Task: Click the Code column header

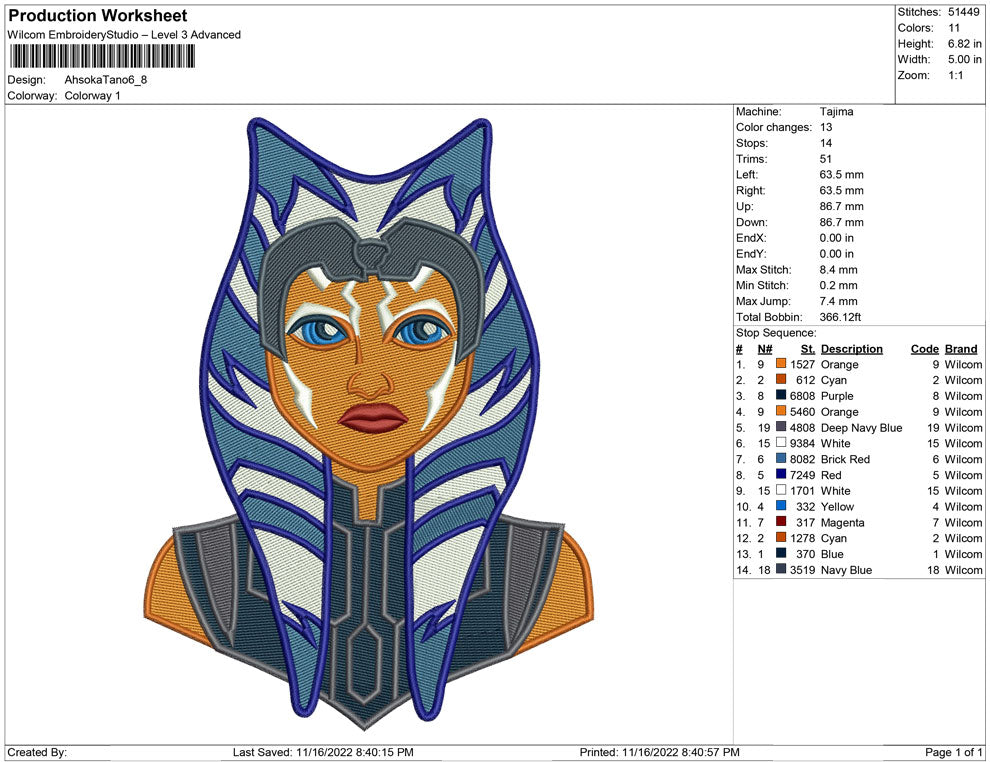Action: [925, 348]
